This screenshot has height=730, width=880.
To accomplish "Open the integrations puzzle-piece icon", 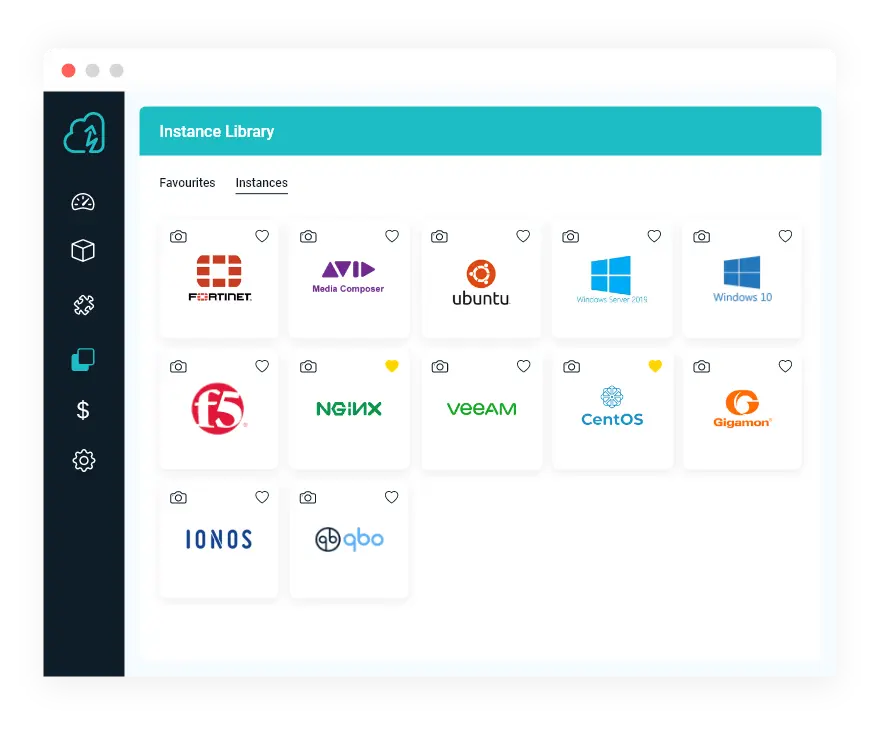I will pos(84,306).
